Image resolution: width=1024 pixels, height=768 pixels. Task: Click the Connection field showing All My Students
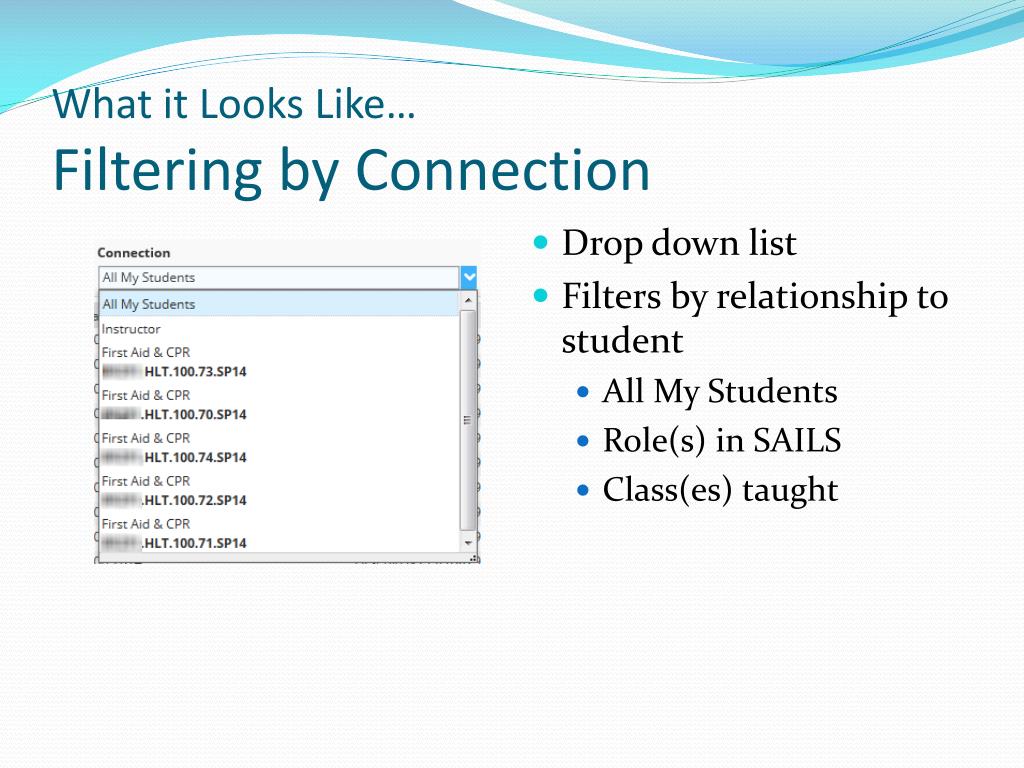click(x=279, y=278)
